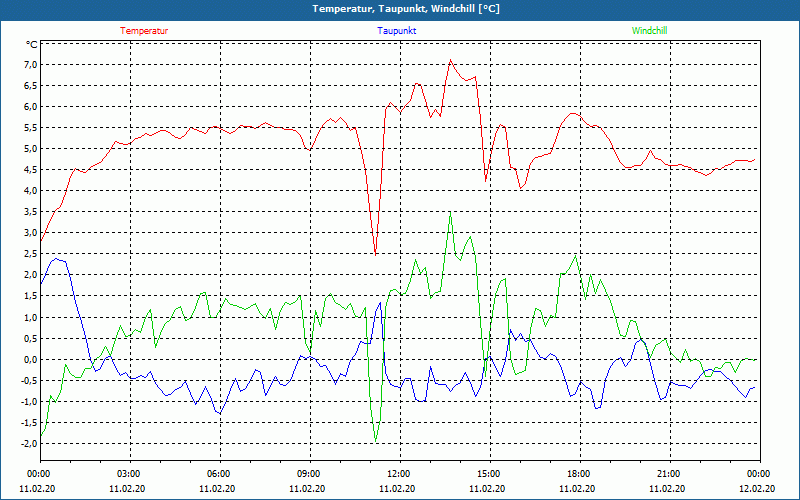Click the -1,5 y-axis value

click(x=29, y=422)
